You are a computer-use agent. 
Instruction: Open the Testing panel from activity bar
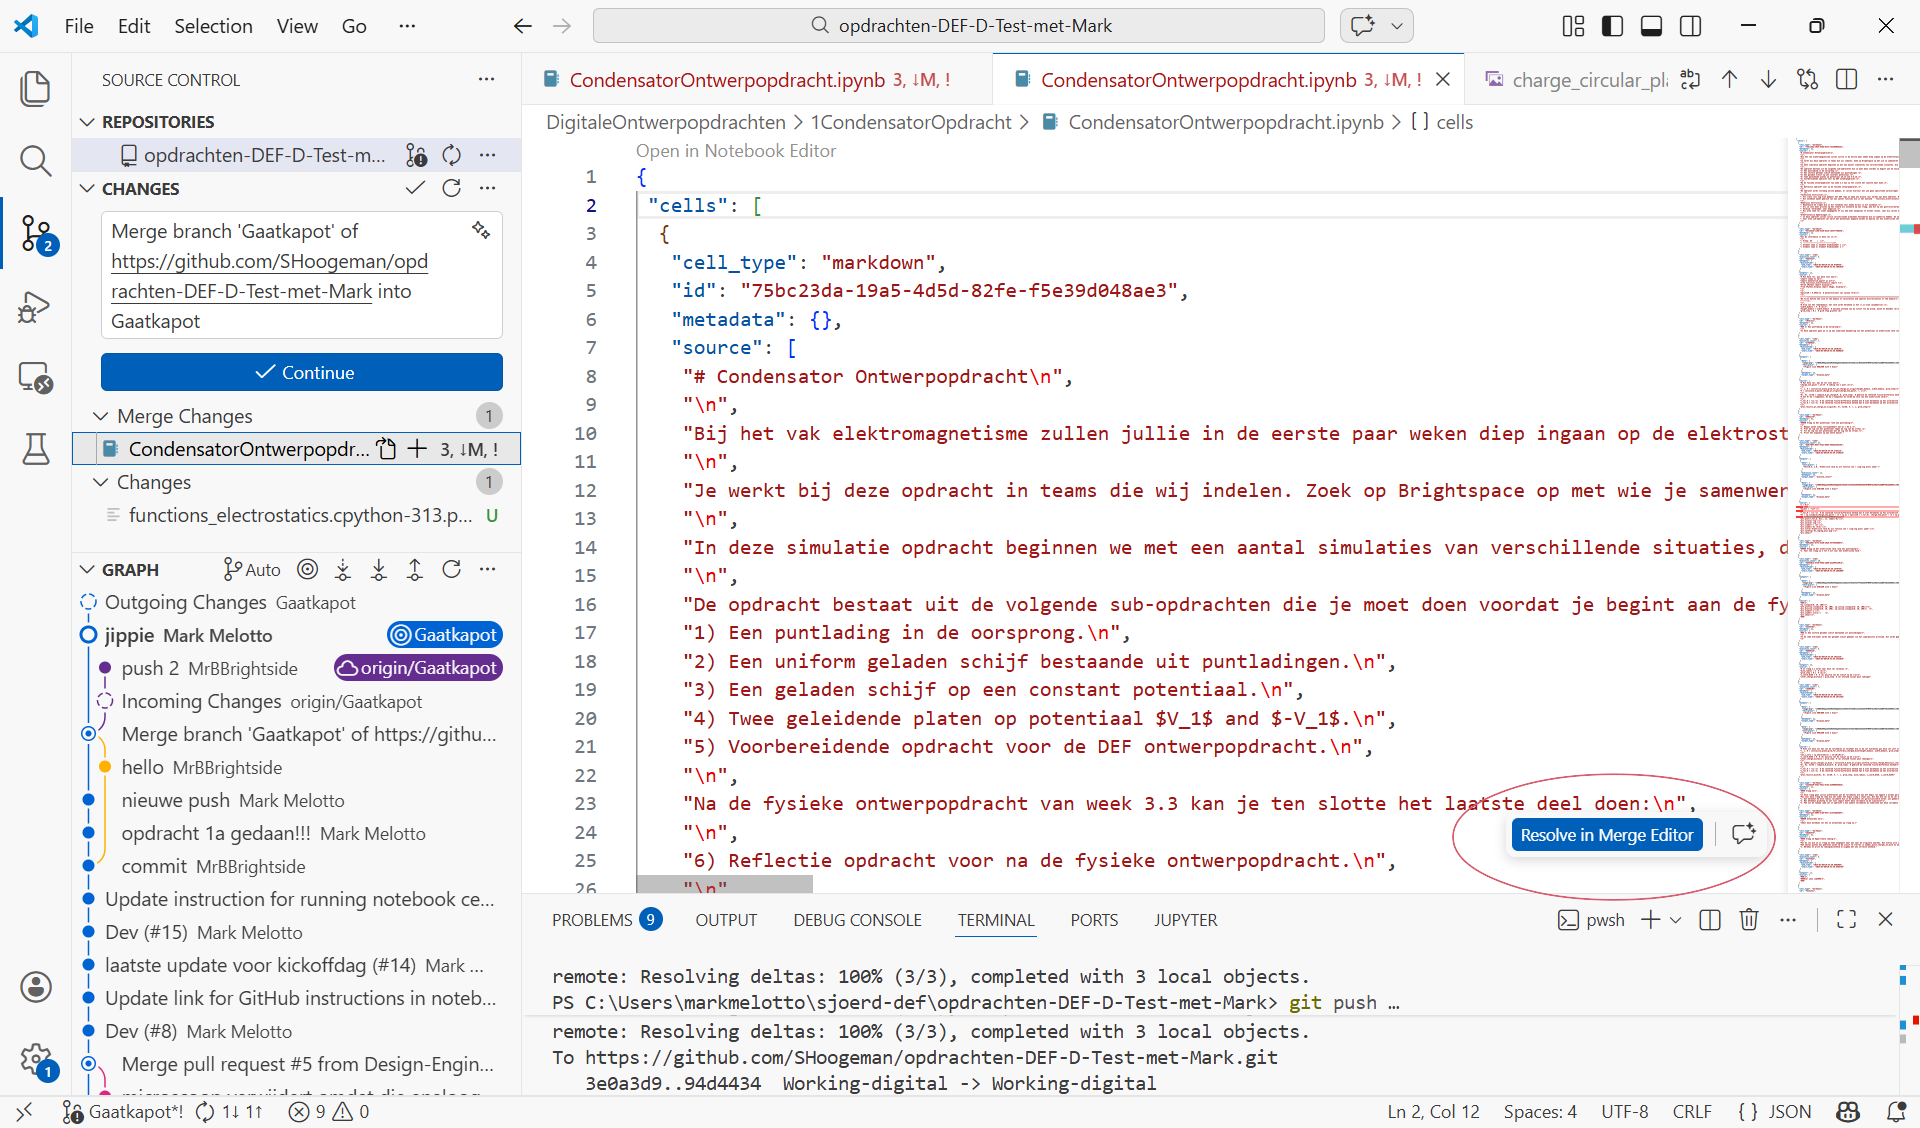36,449
